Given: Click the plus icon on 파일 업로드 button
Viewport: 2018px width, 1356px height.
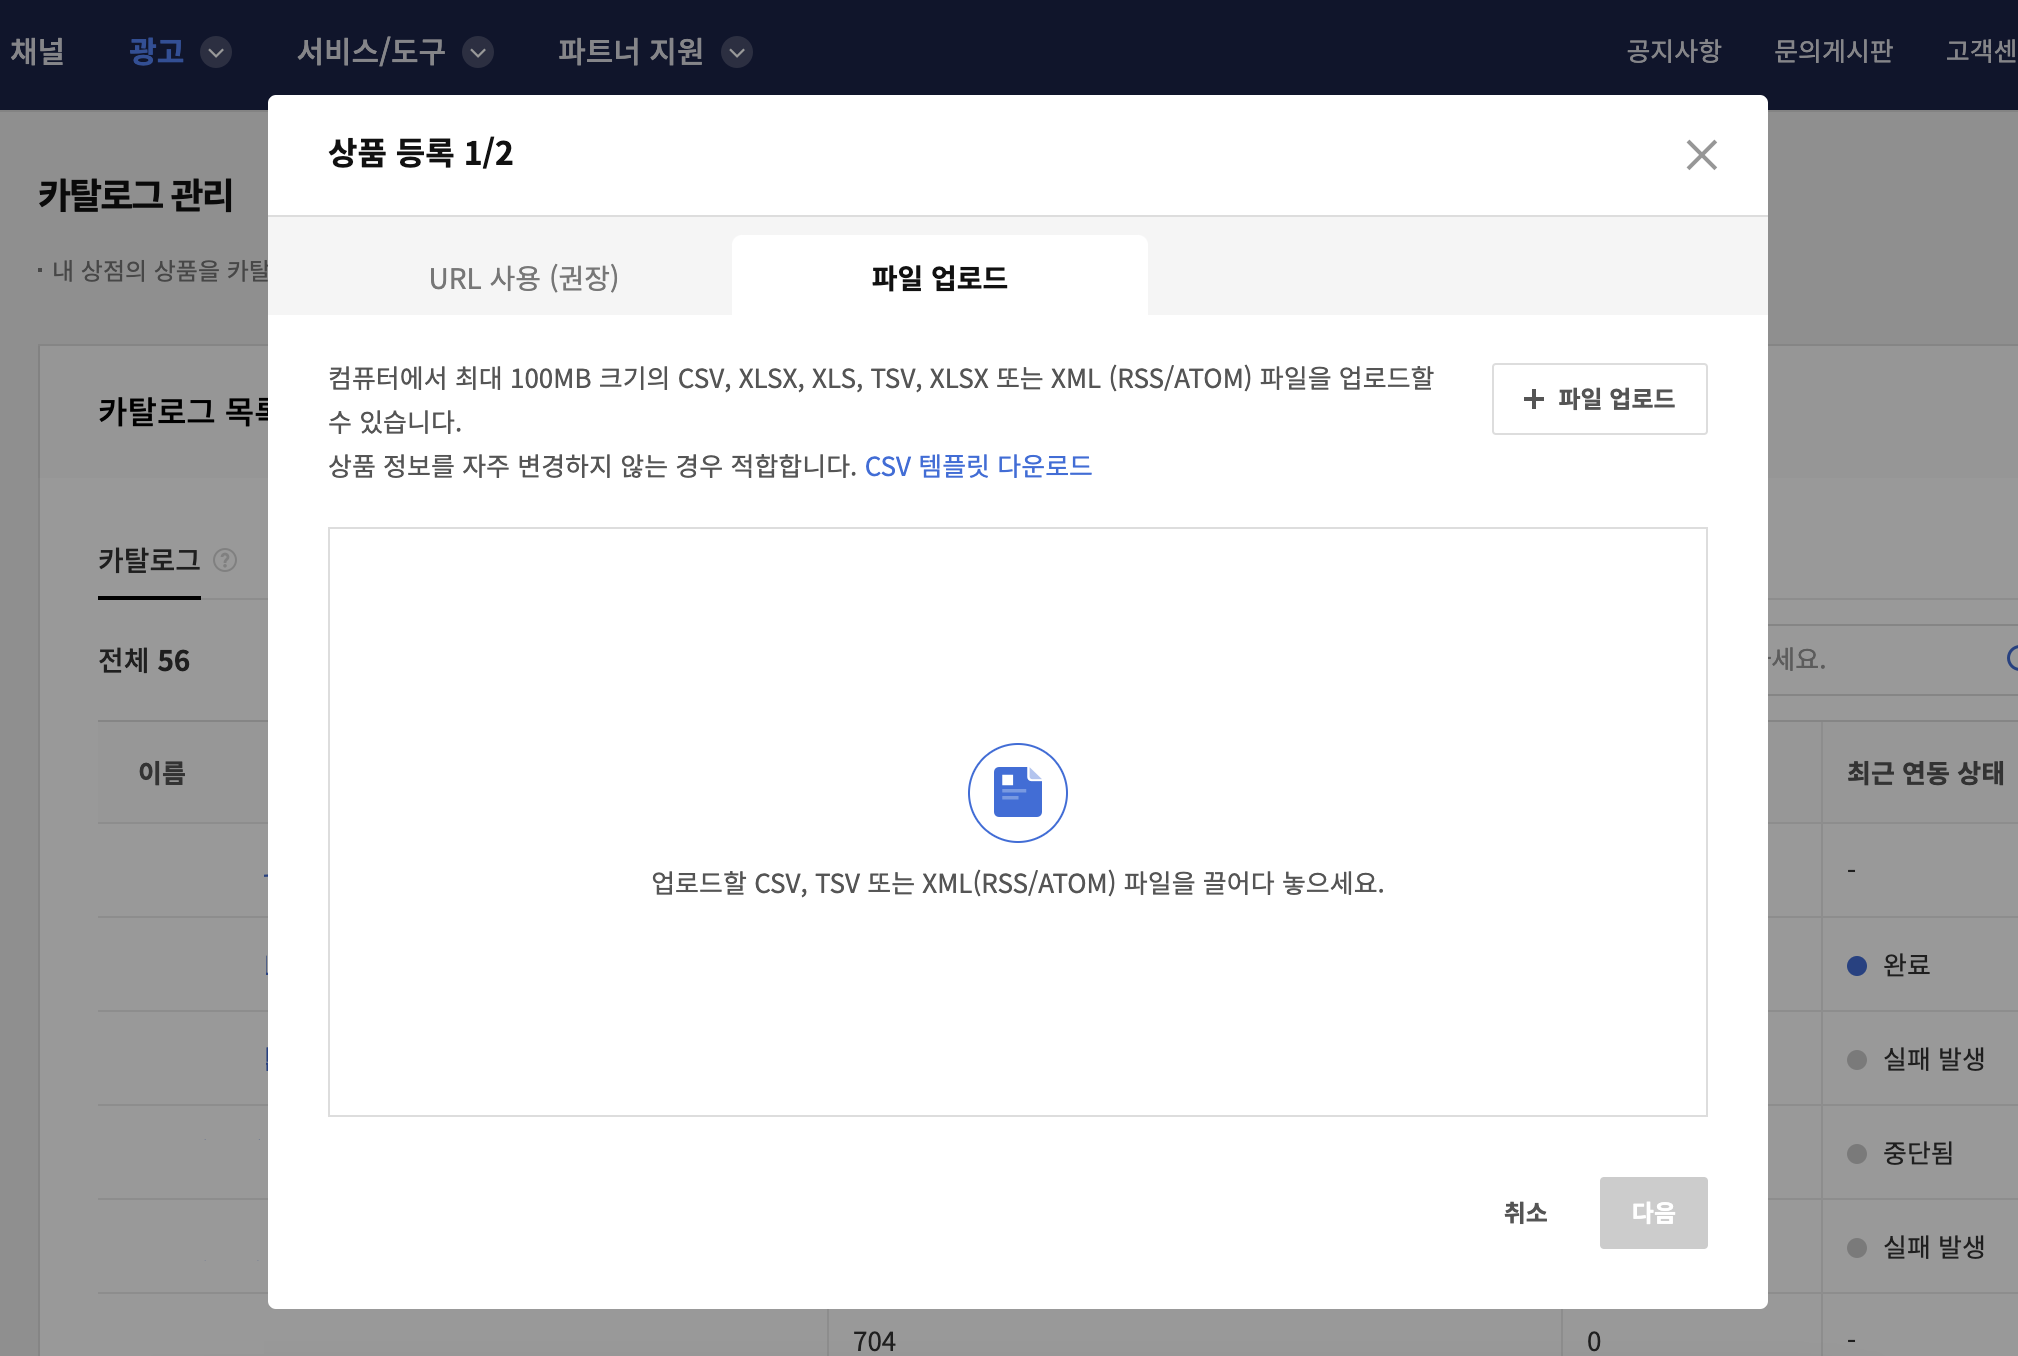Looking at the screenshot, I should 1533,399.
